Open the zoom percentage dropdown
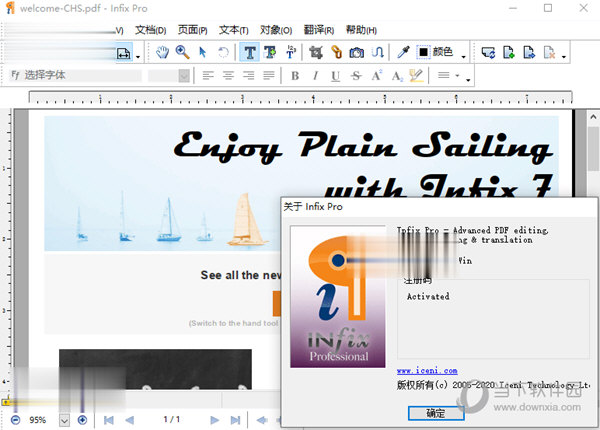The width and height of the screenshot is (600, 430). (x=64, y=420)
